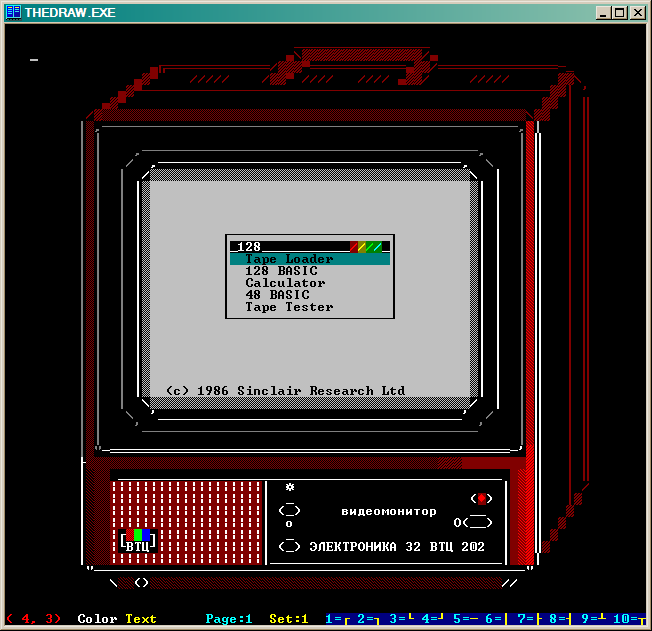The height and width of the screenshot is (631, 652).
Task: Close the THEDRAW.EXE window
Action: 637,13
